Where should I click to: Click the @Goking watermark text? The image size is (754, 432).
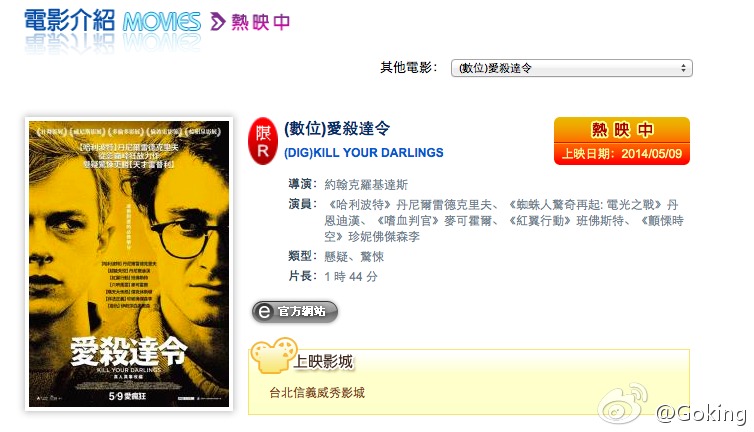tap(701, 414)
